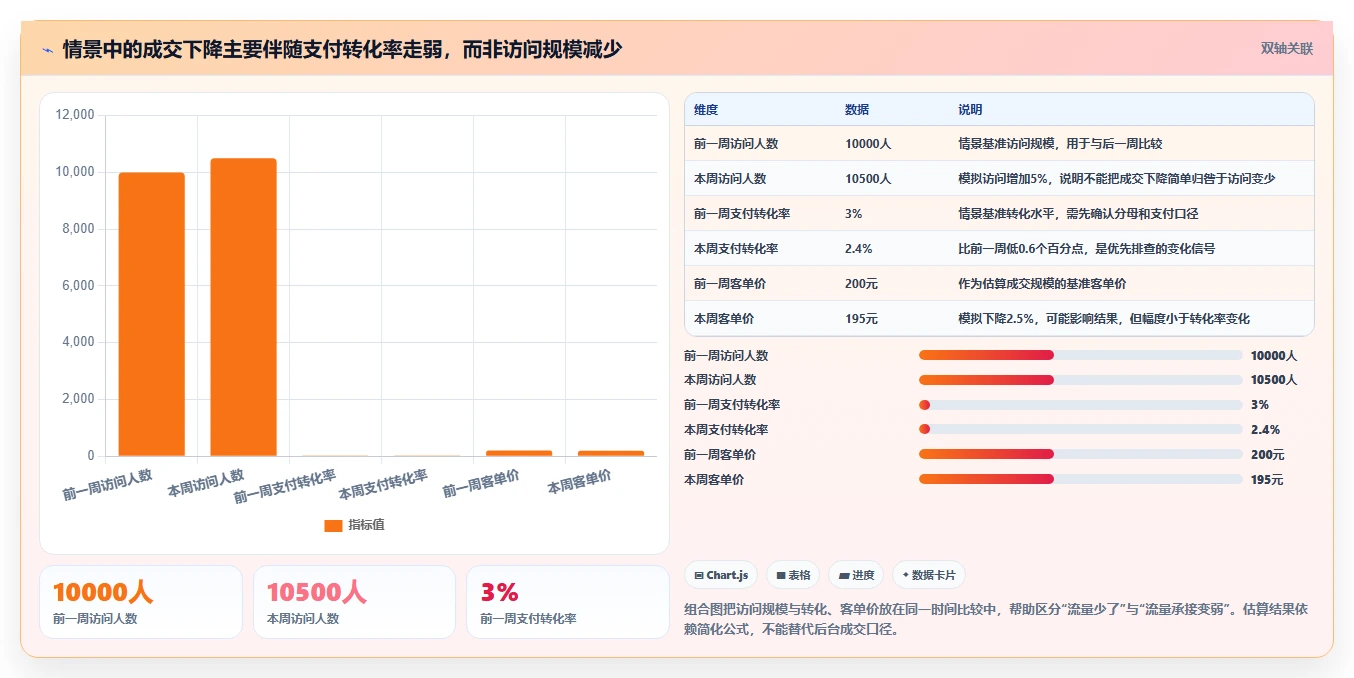The width and height of the screenshot is (1354, 678).
Task: Click the 本周访问人数 progress bar
Action: (x=1080, y=380)
